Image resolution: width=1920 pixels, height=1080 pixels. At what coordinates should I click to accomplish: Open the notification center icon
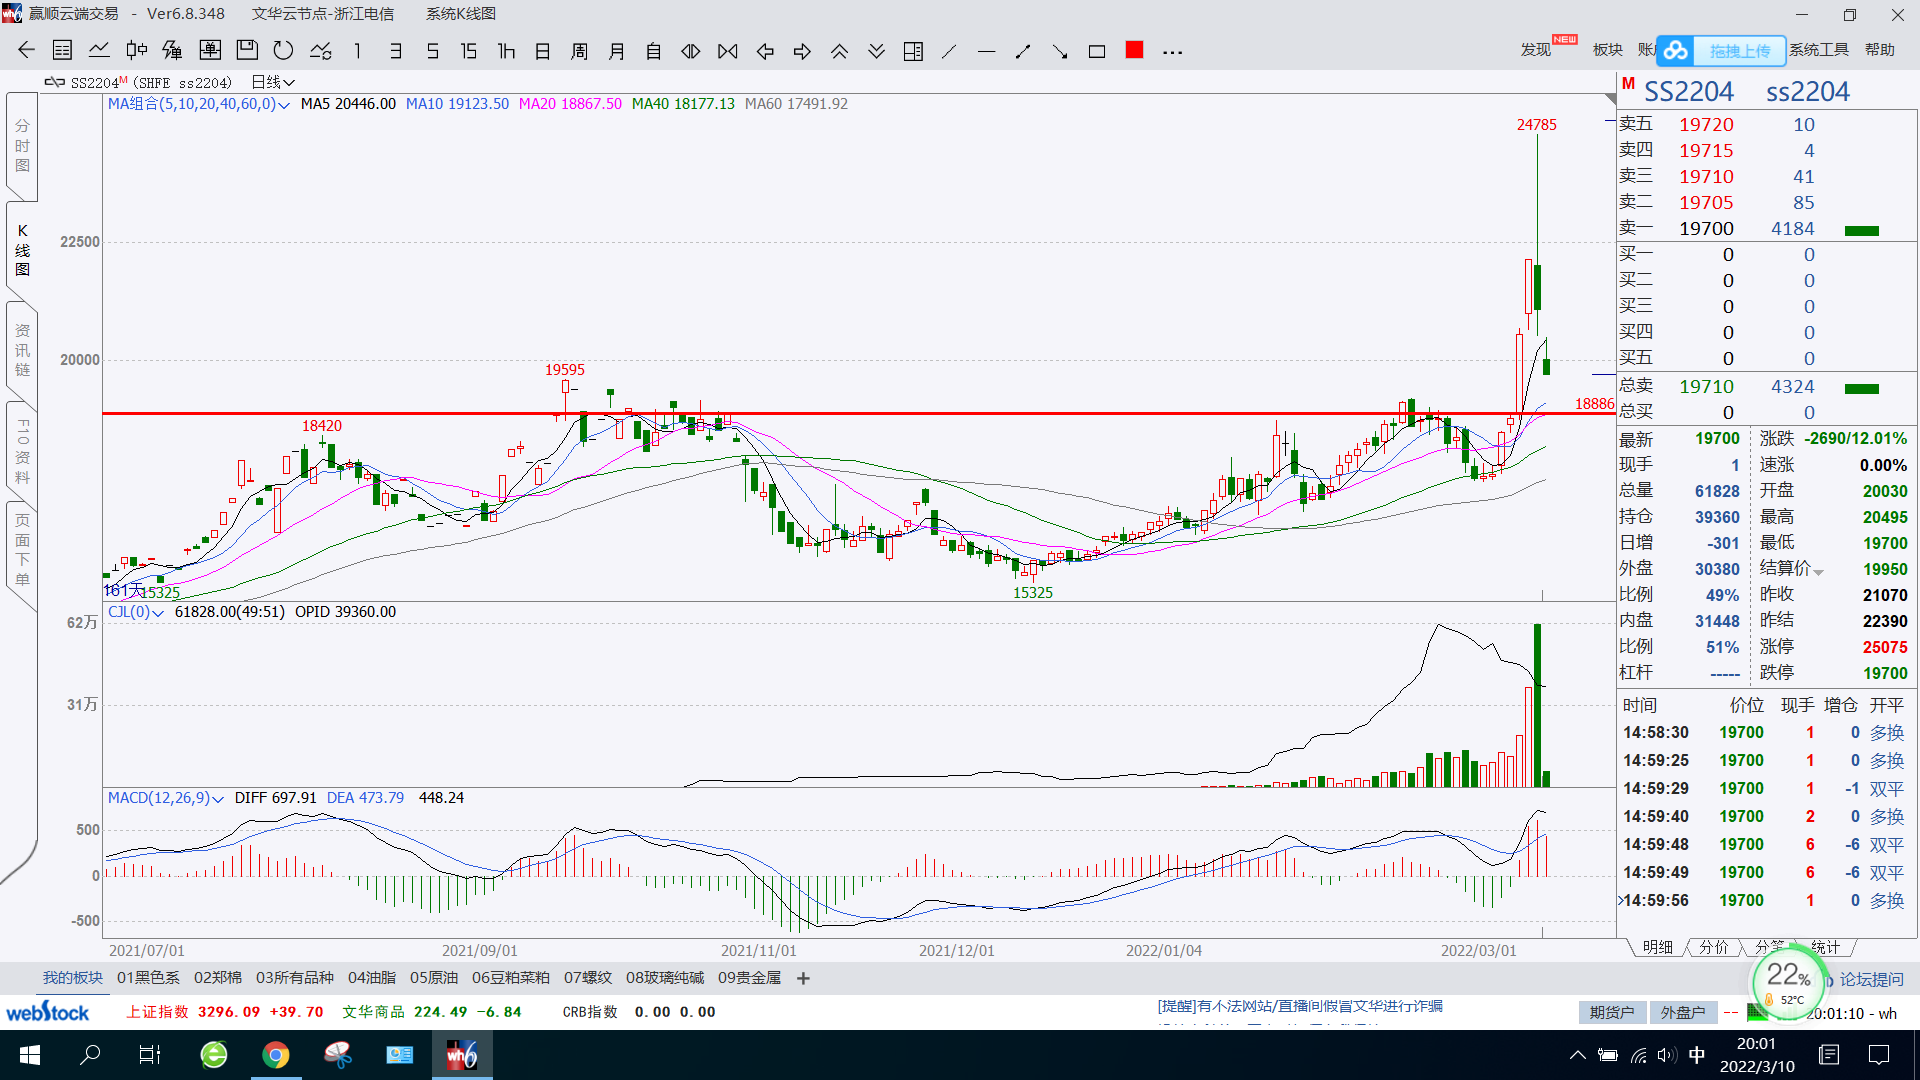point(1879,1055)
